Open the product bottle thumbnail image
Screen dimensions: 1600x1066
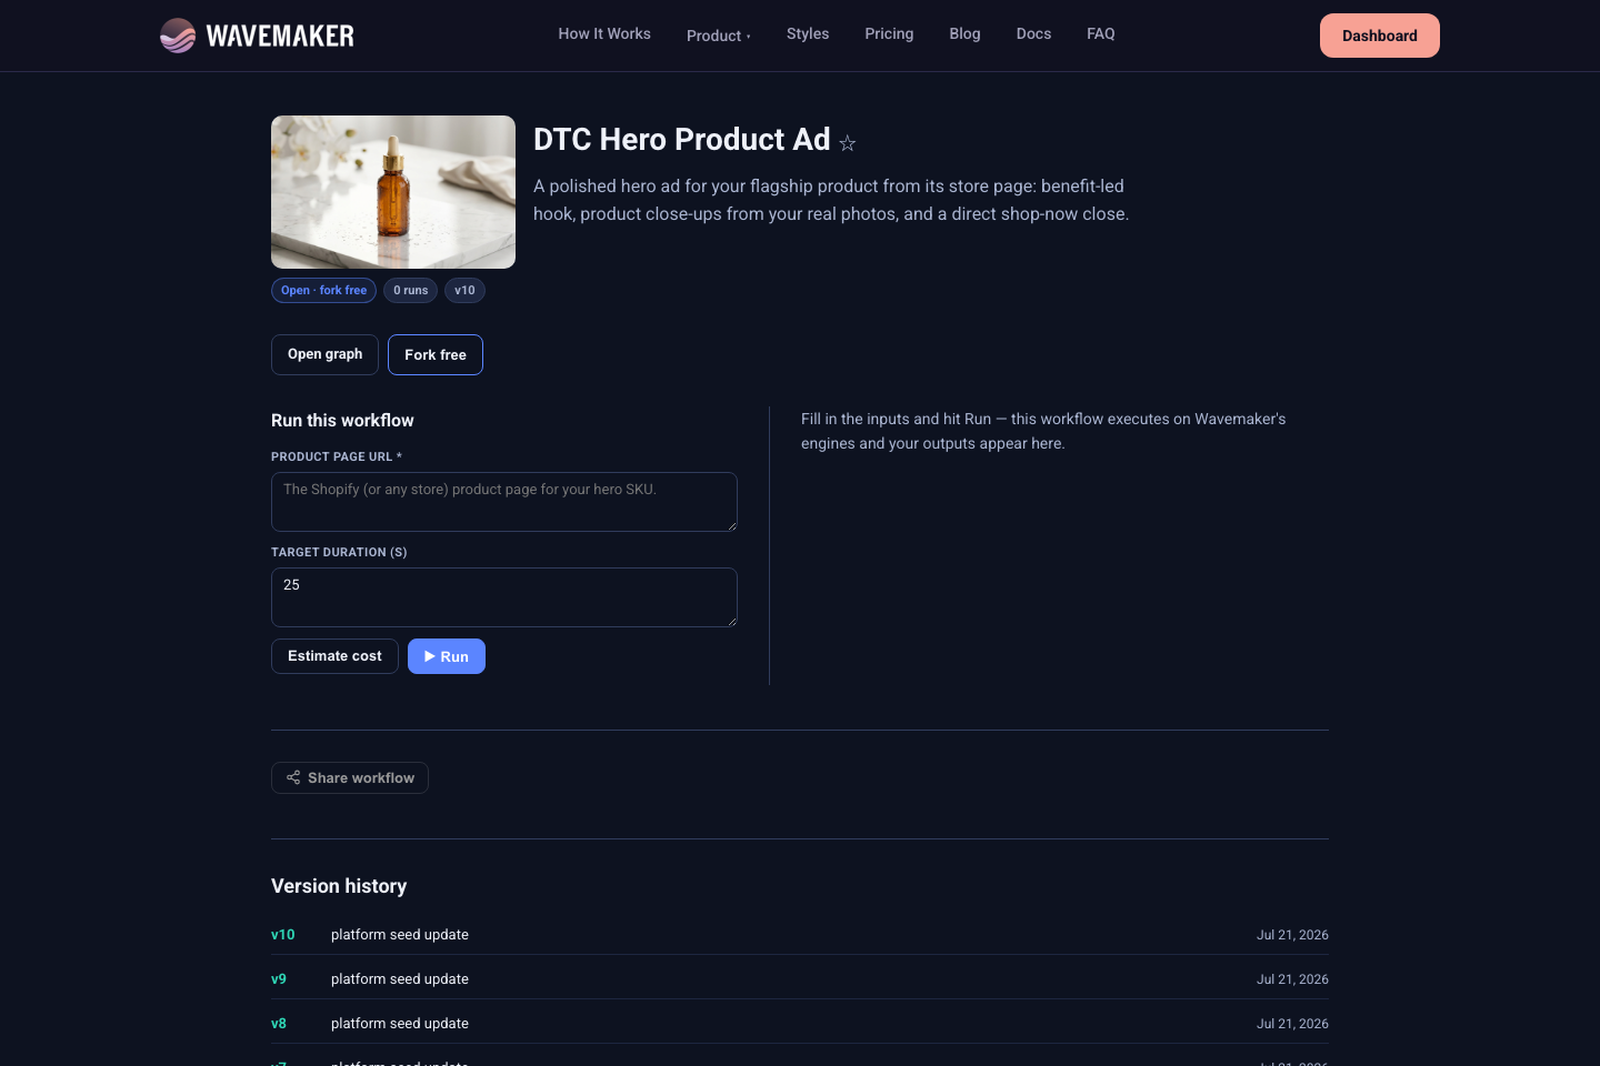(393, 192)
